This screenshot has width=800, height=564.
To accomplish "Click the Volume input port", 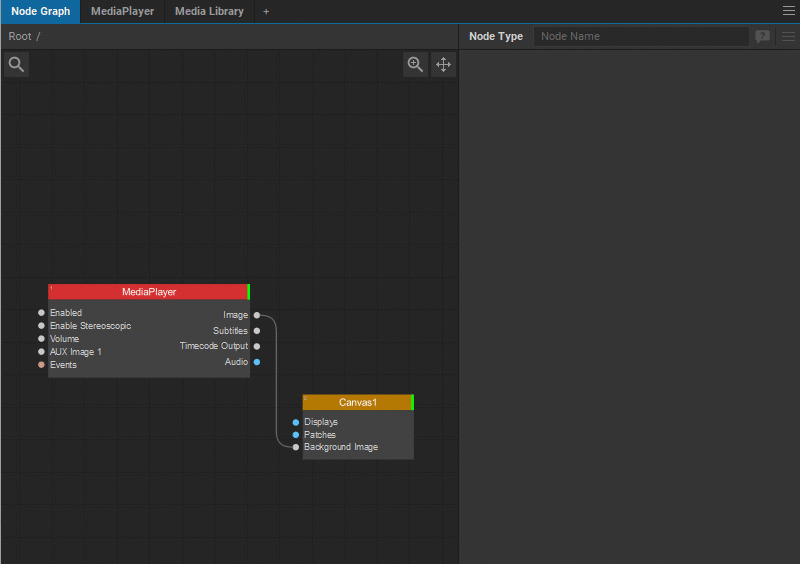I will 41,338.
